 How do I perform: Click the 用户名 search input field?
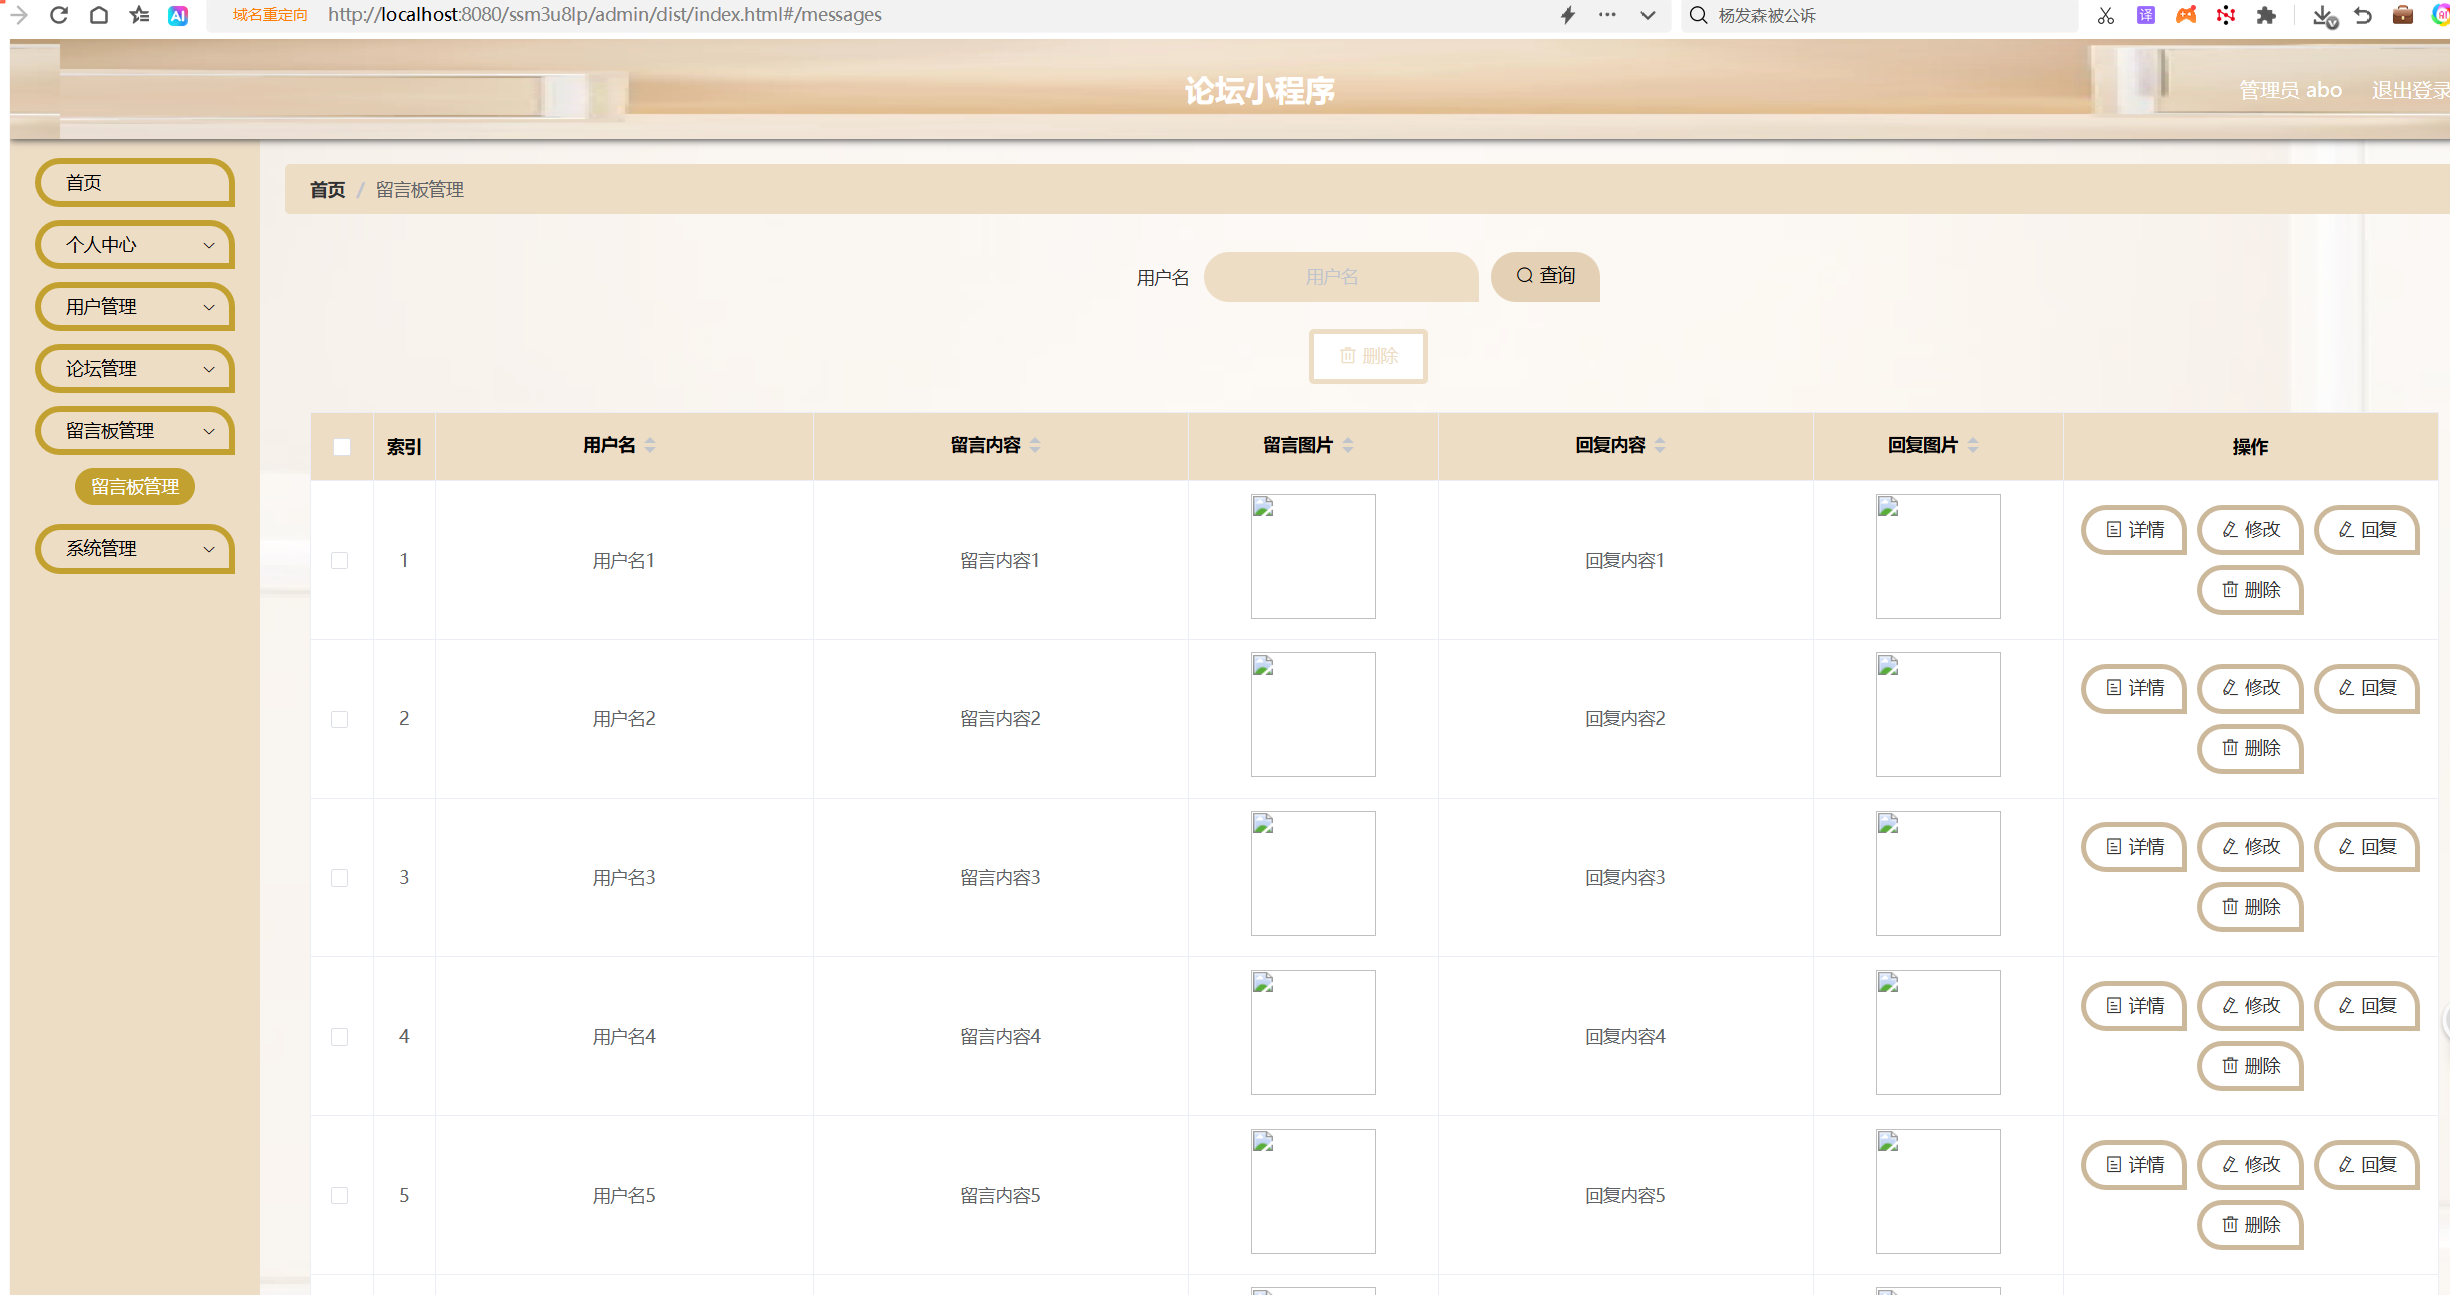point(1340,277)
